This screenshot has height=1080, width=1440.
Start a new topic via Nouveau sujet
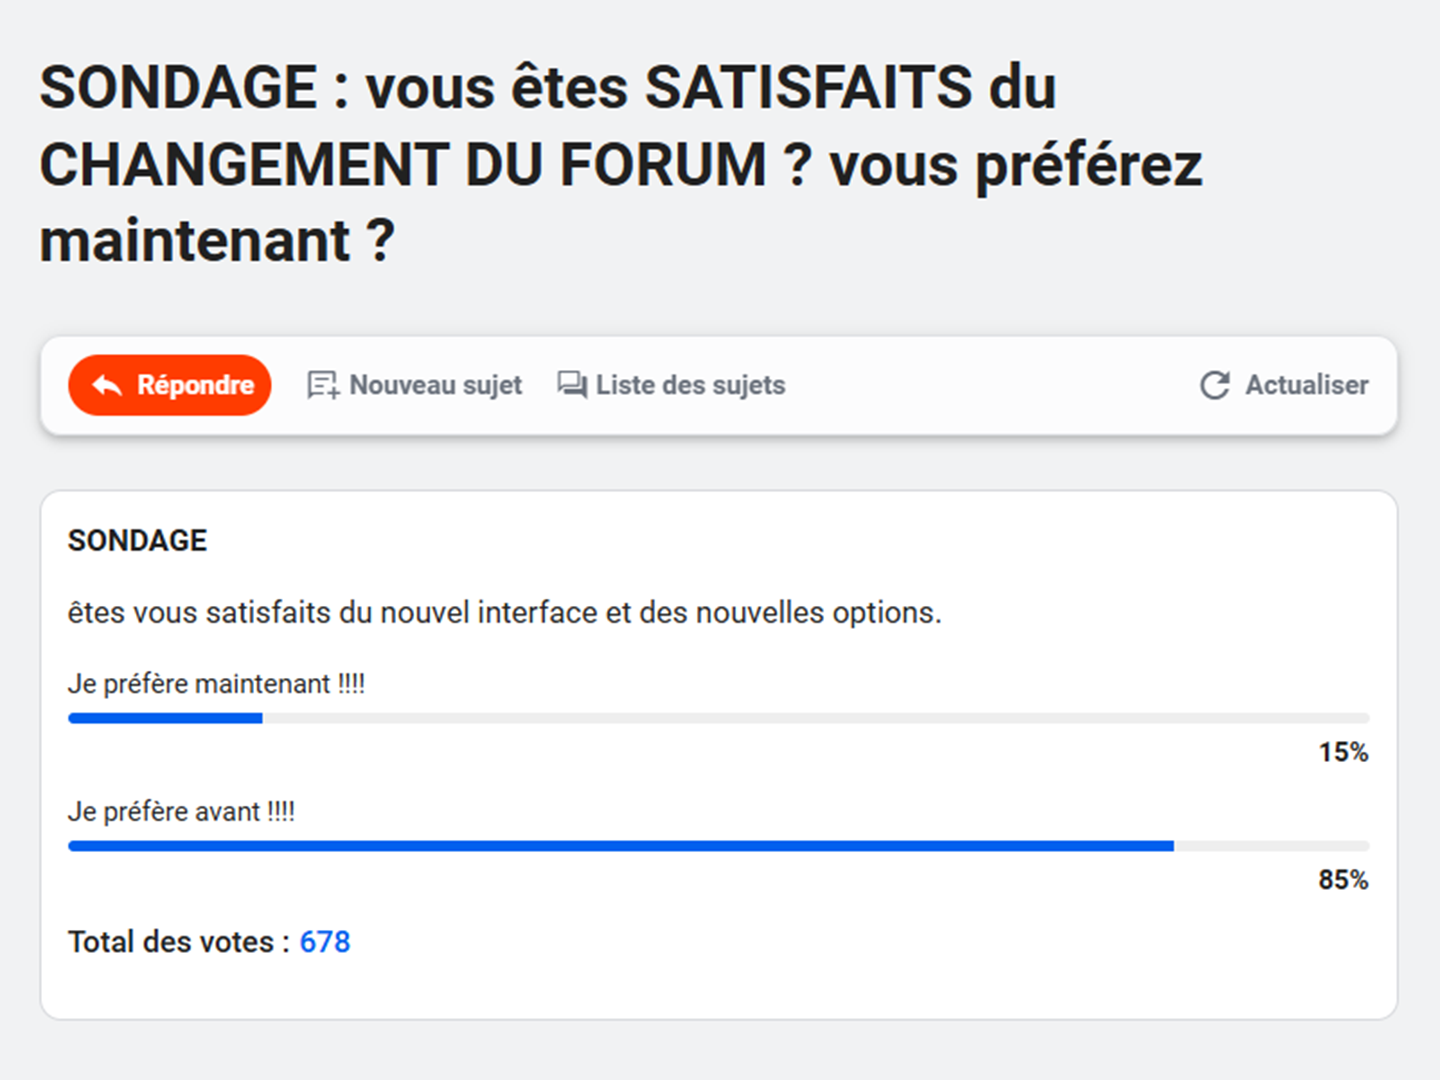tap(414, 385)
